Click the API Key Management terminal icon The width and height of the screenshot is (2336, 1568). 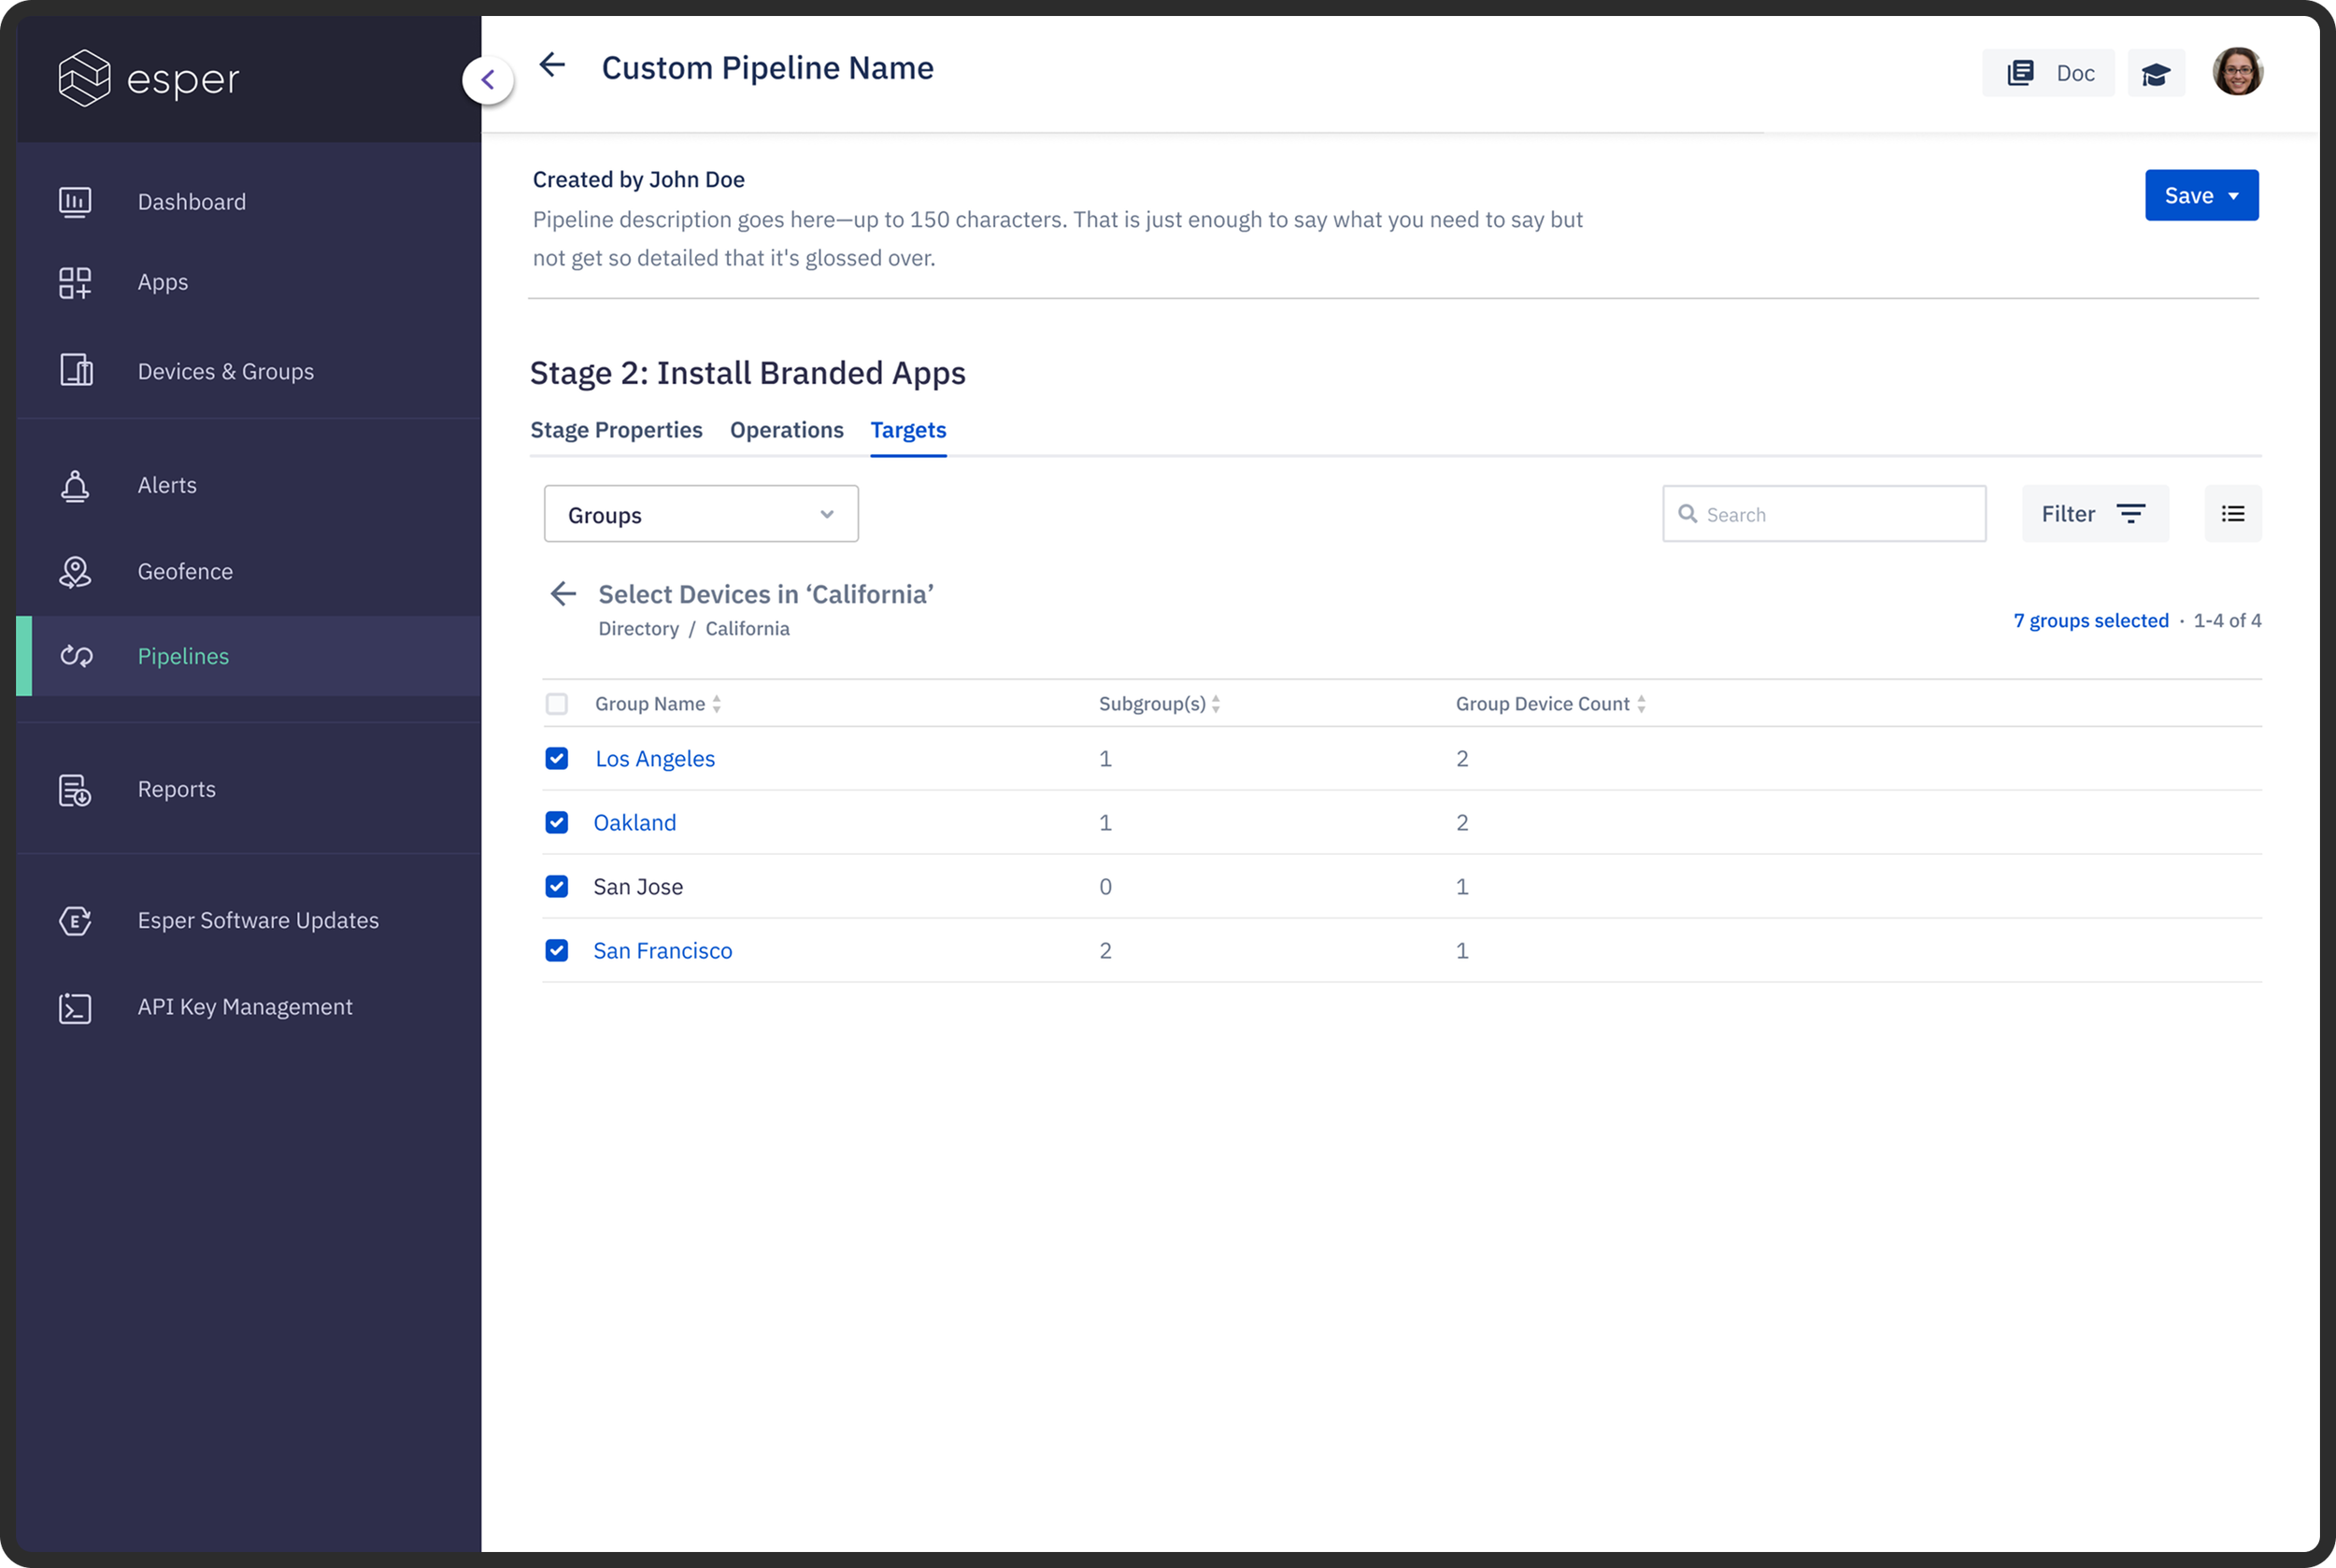(75, 1008)
